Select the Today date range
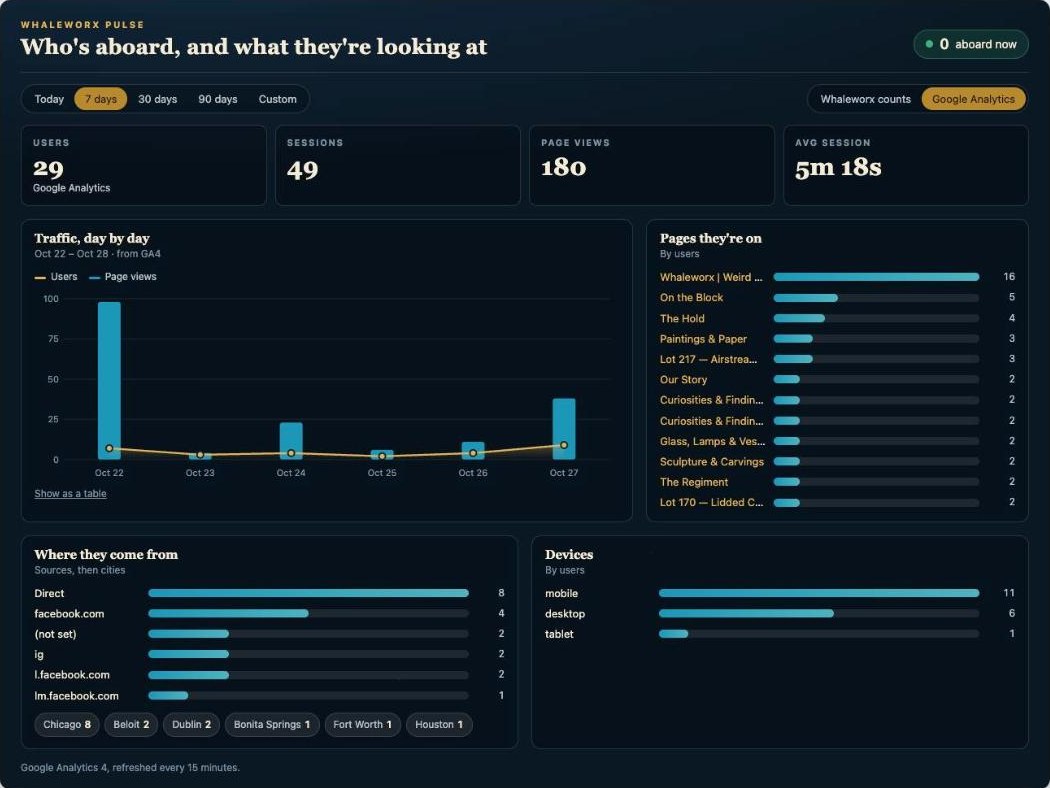Viewport: 1050px width, 788px height. click(49, 99)
